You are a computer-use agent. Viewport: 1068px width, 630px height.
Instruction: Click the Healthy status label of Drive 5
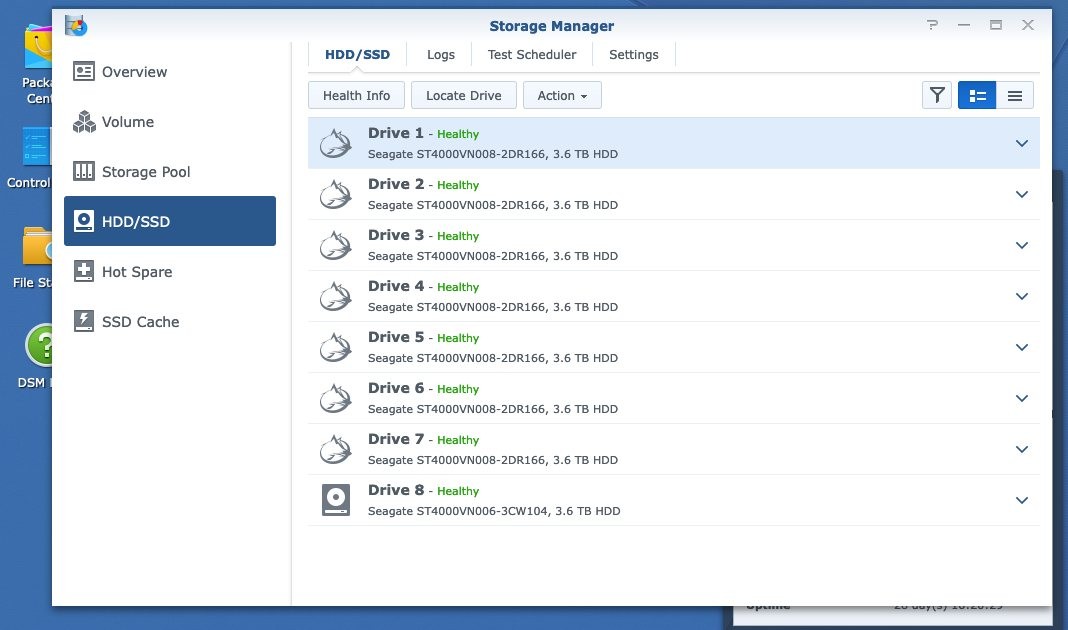457,337
